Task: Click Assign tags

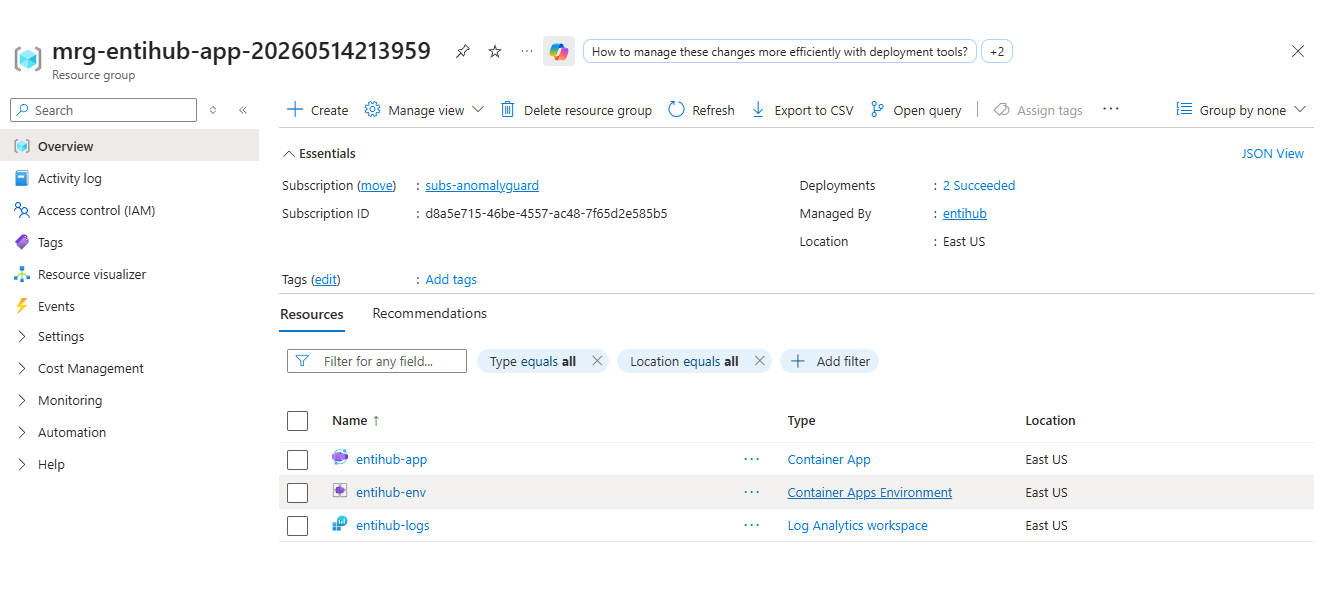Action: pos(1038,110)
